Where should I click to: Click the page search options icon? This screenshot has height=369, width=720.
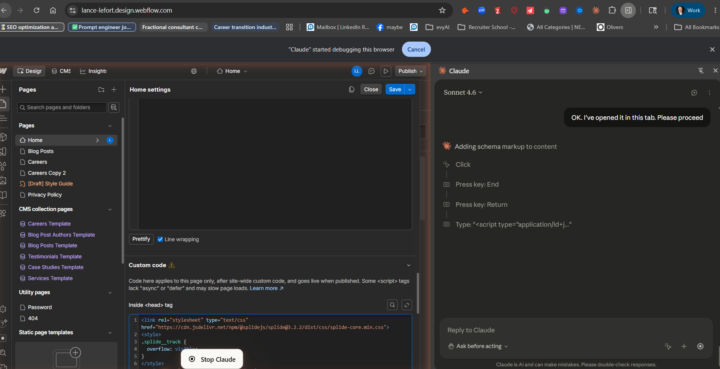114,107
